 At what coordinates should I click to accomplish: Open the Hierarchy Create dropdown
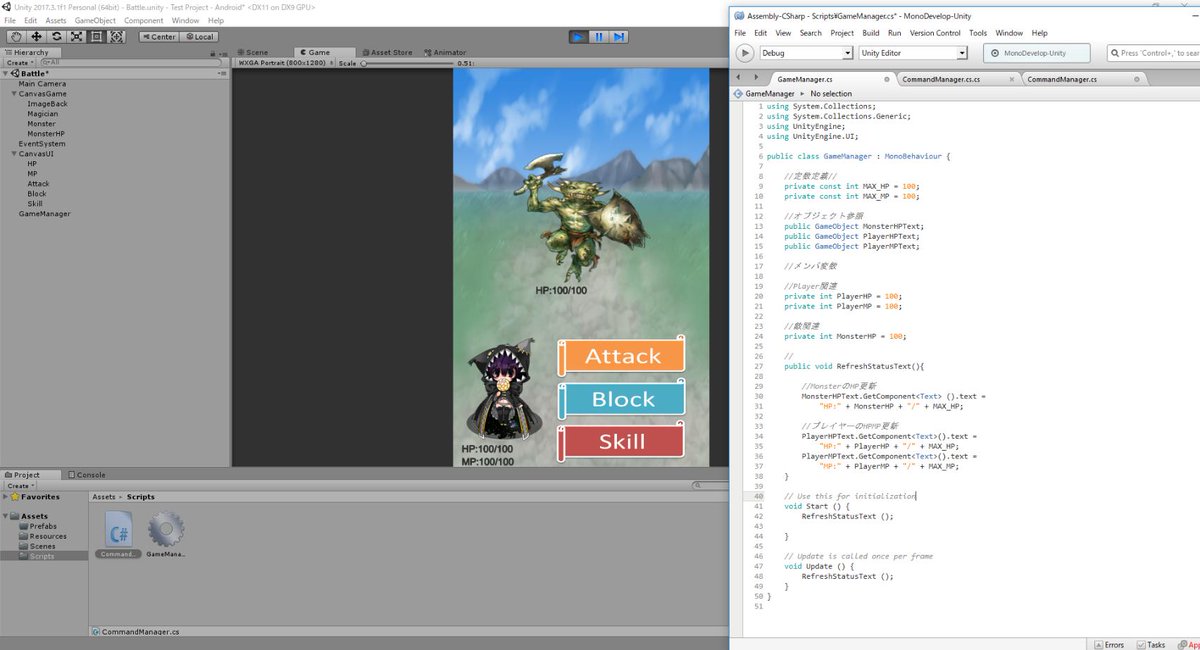pos(19,62)
